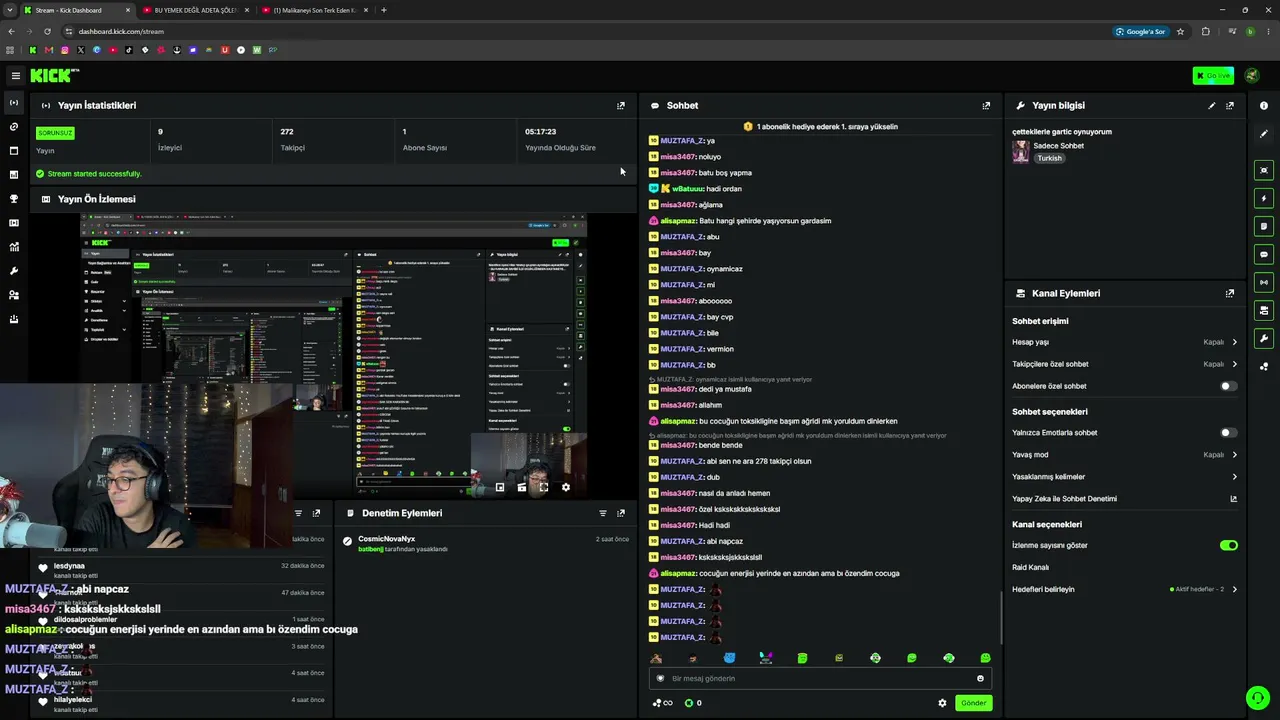Click the SORUNSUZ stream status badge

pyautogui.click(x=55, y=132)
